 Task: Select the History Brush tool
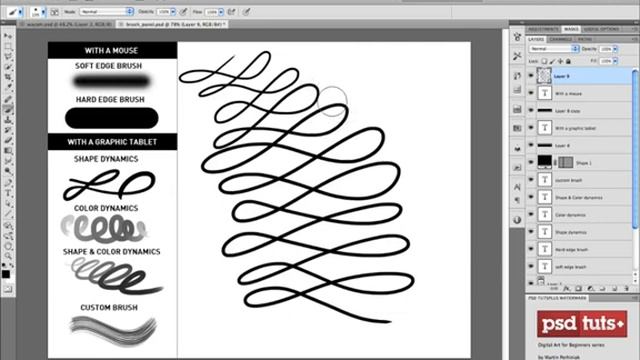click(8, 130)
